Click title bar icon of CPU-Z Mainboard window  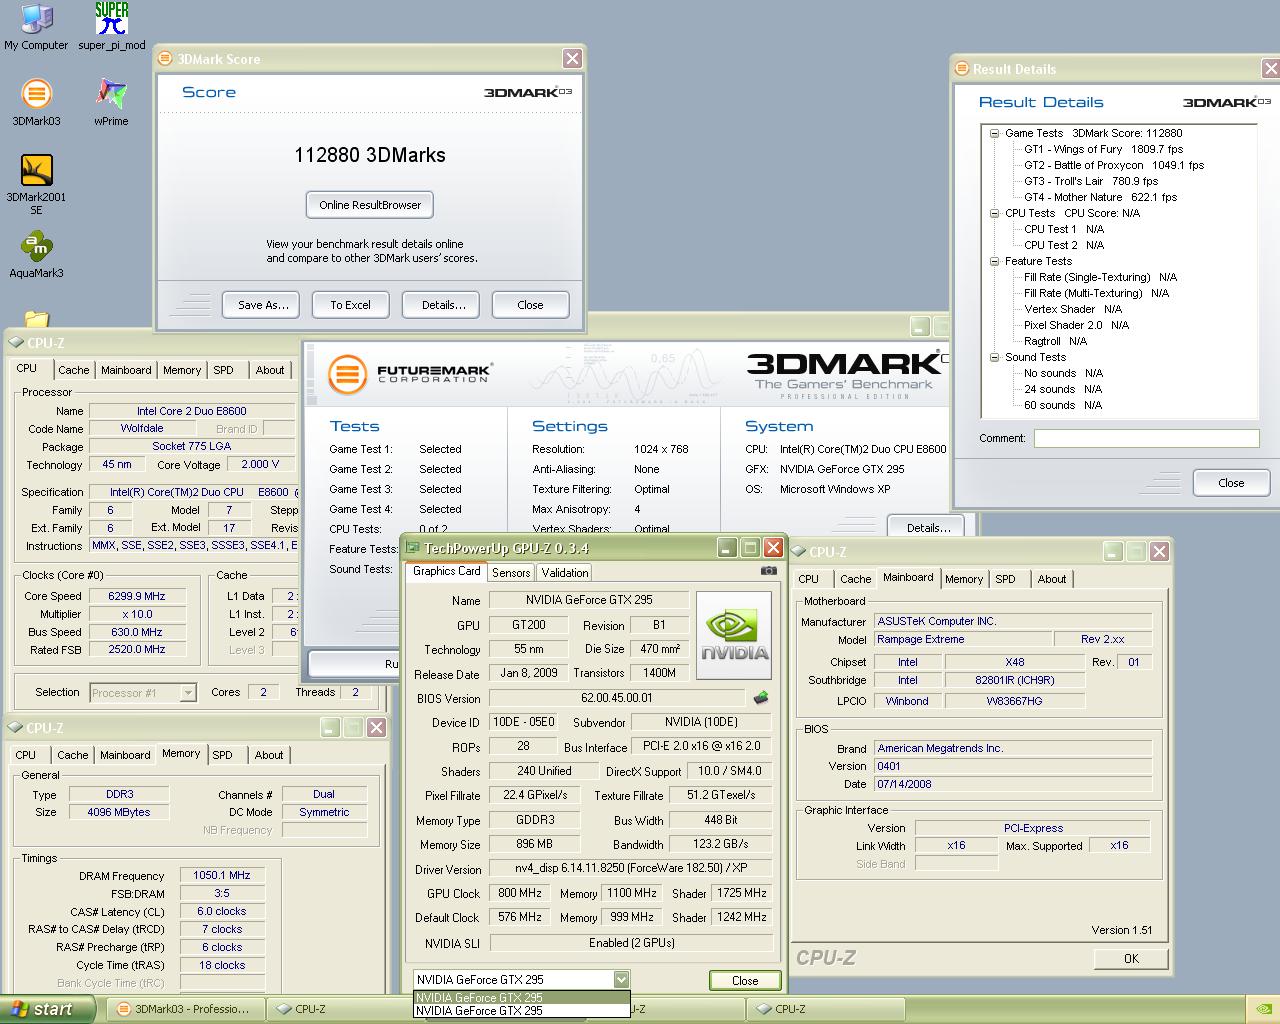tap(799, 552)
